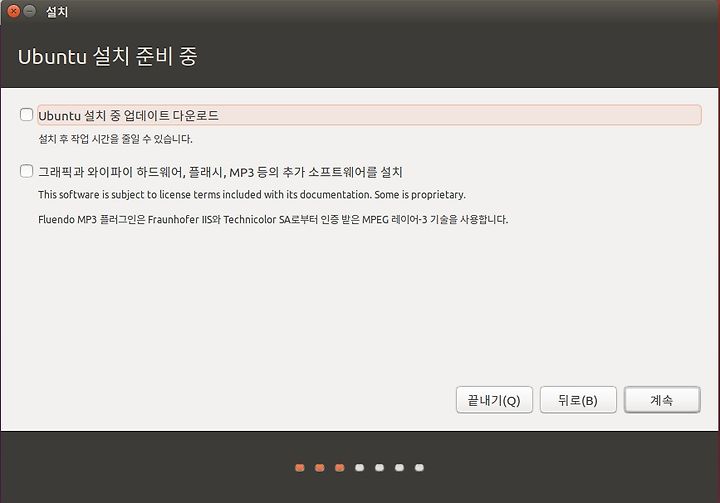This screenshot has width=720, height=503.
Task: Check the 추가 소프트웨어를 설치 option
Action: click(x=27, y=171)
